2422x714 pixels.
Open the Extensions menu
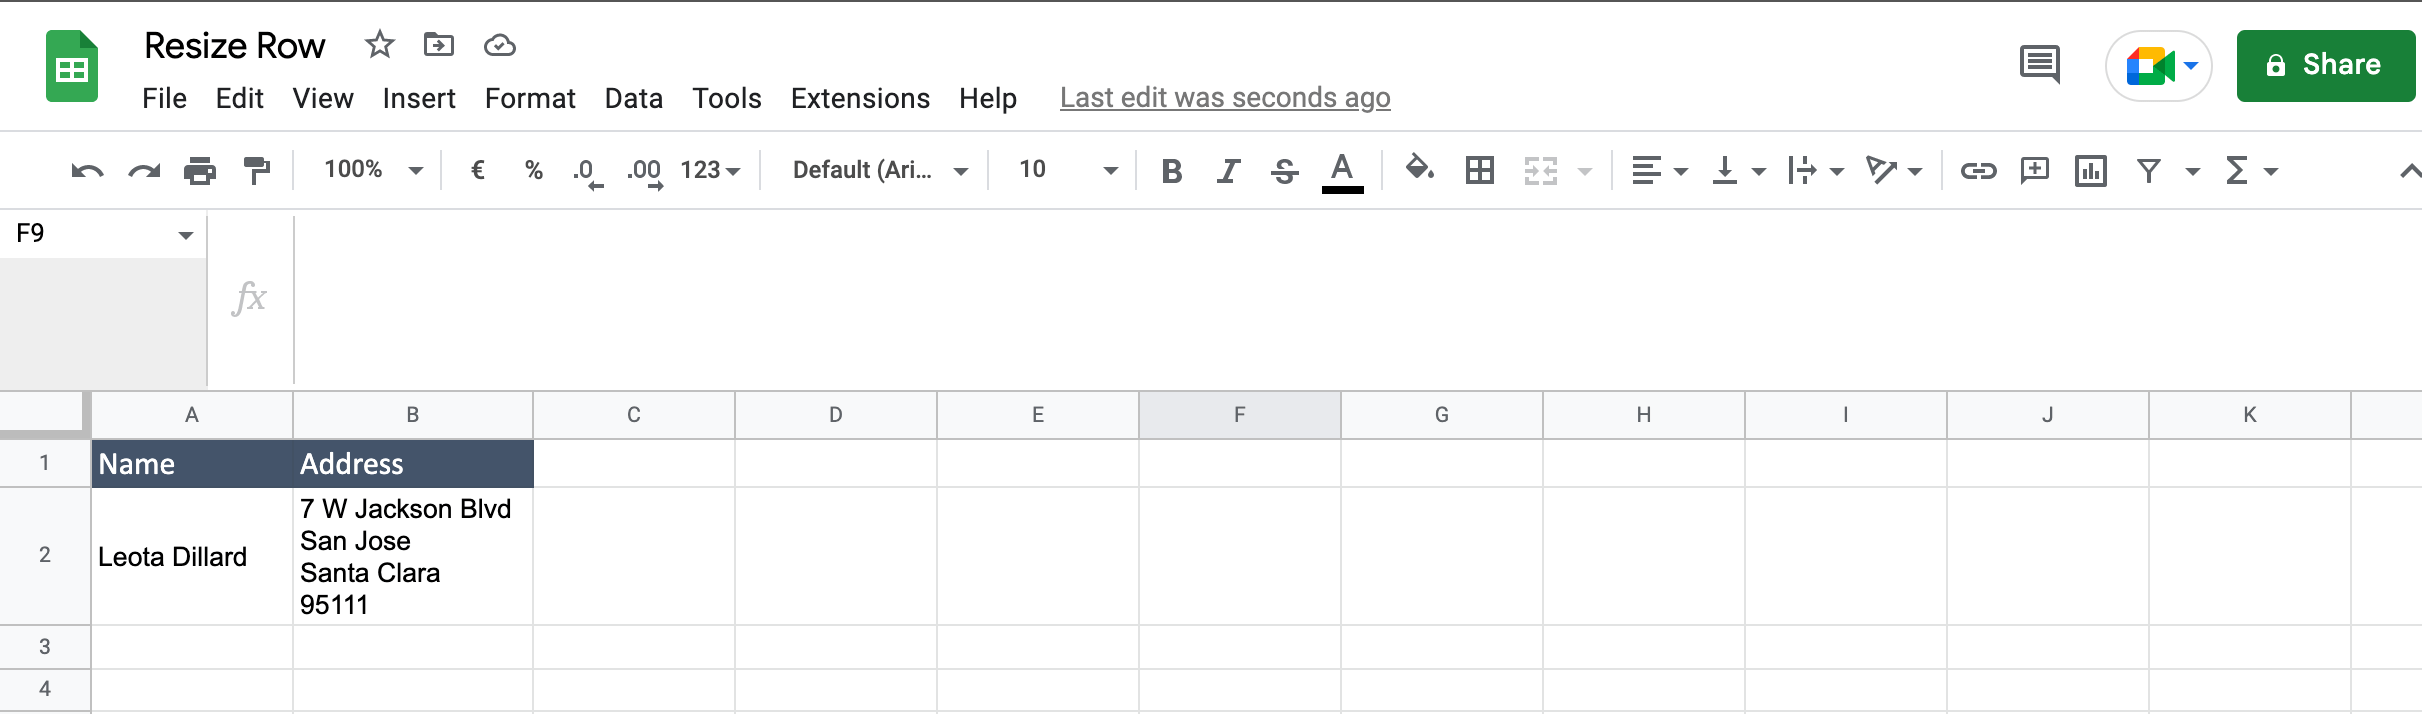tap(860, 98)
